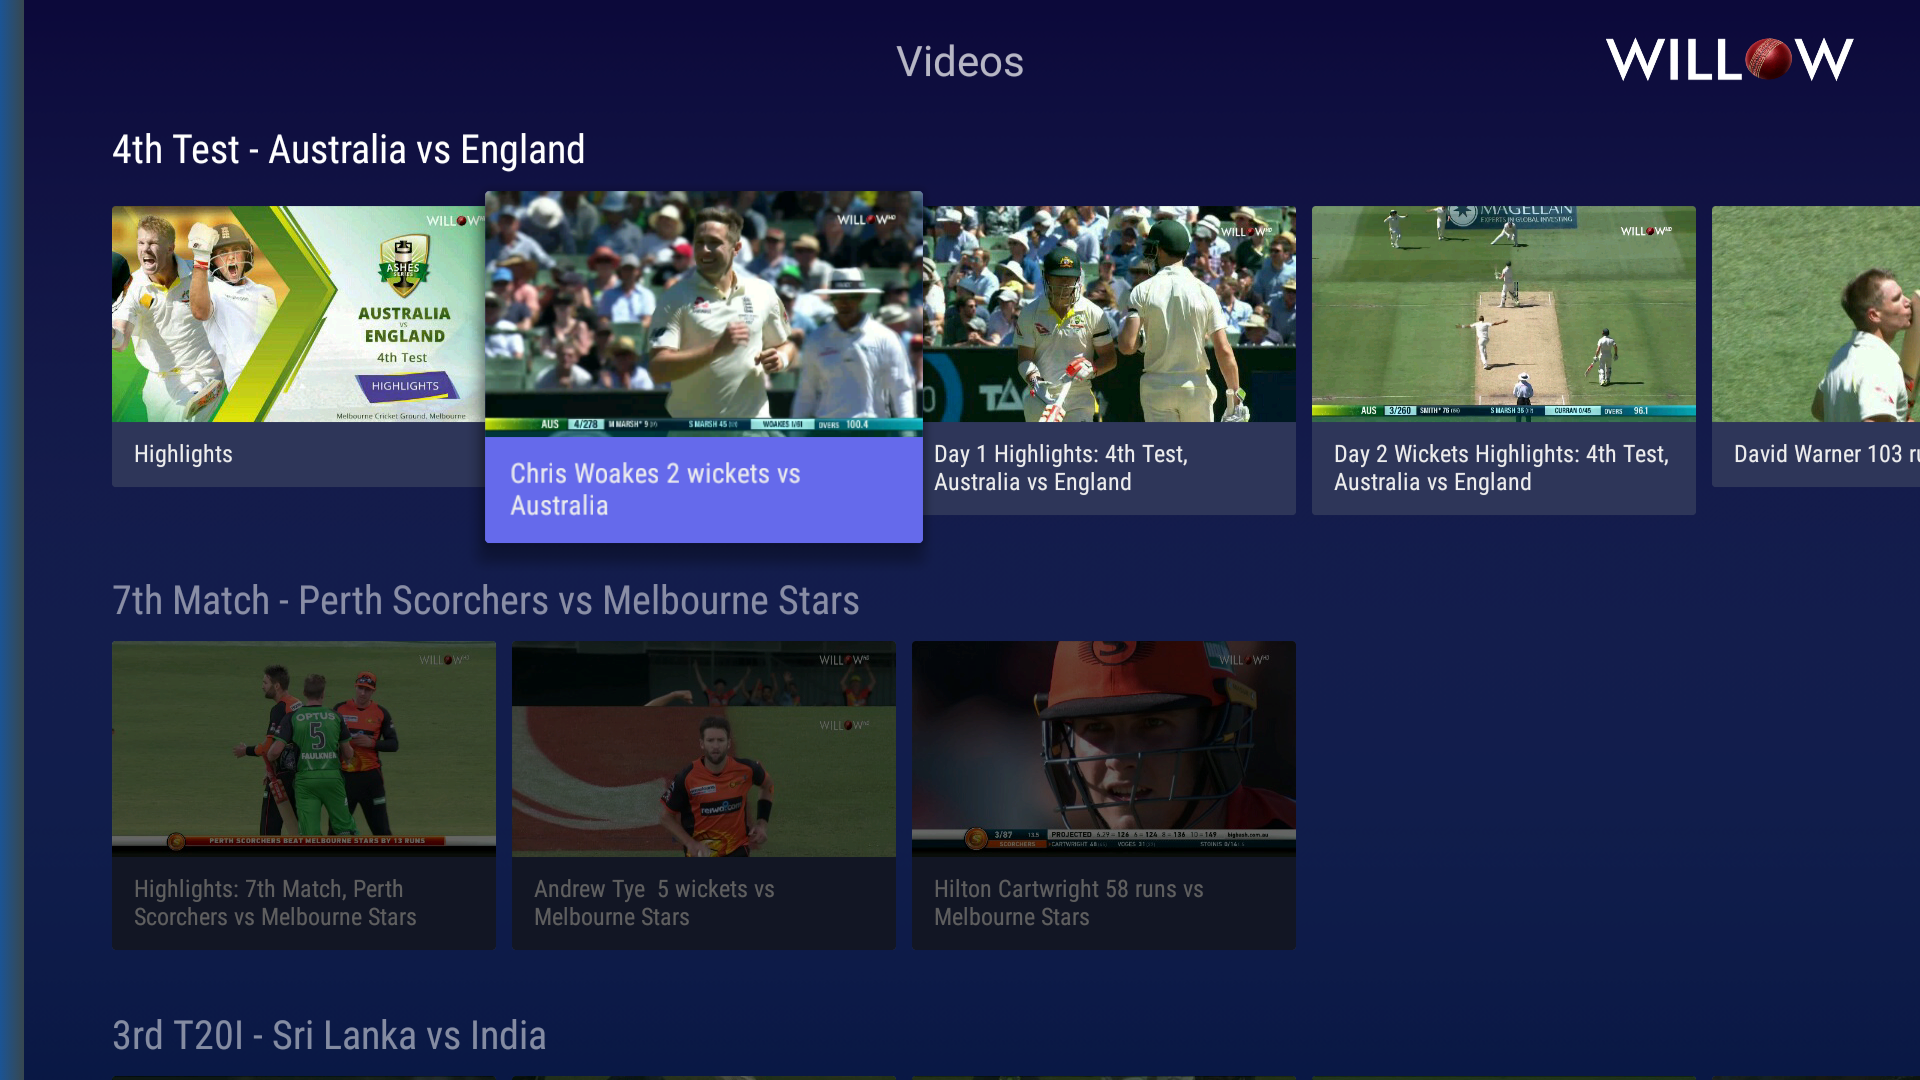Click the 3rd T20I Sri Lanka vs India heading
Viewport: 1920px width, 1080px height.
click(x=329, y=1036)
